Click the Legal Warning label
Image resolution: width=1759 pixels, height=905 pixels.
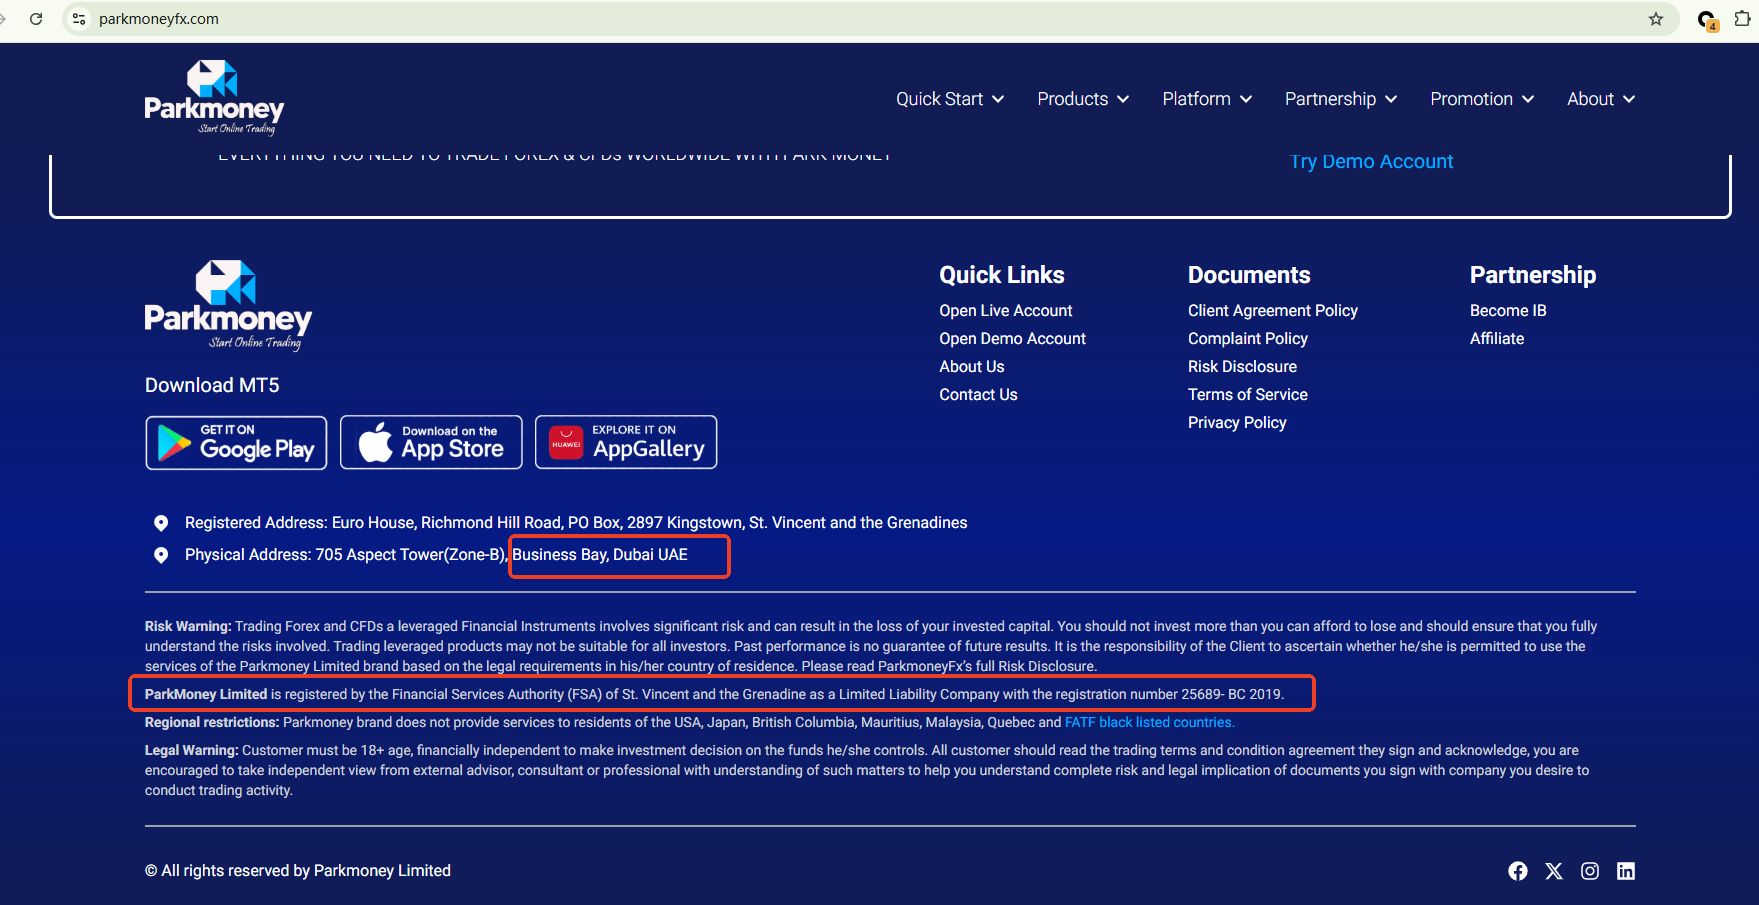click(192, 751)
